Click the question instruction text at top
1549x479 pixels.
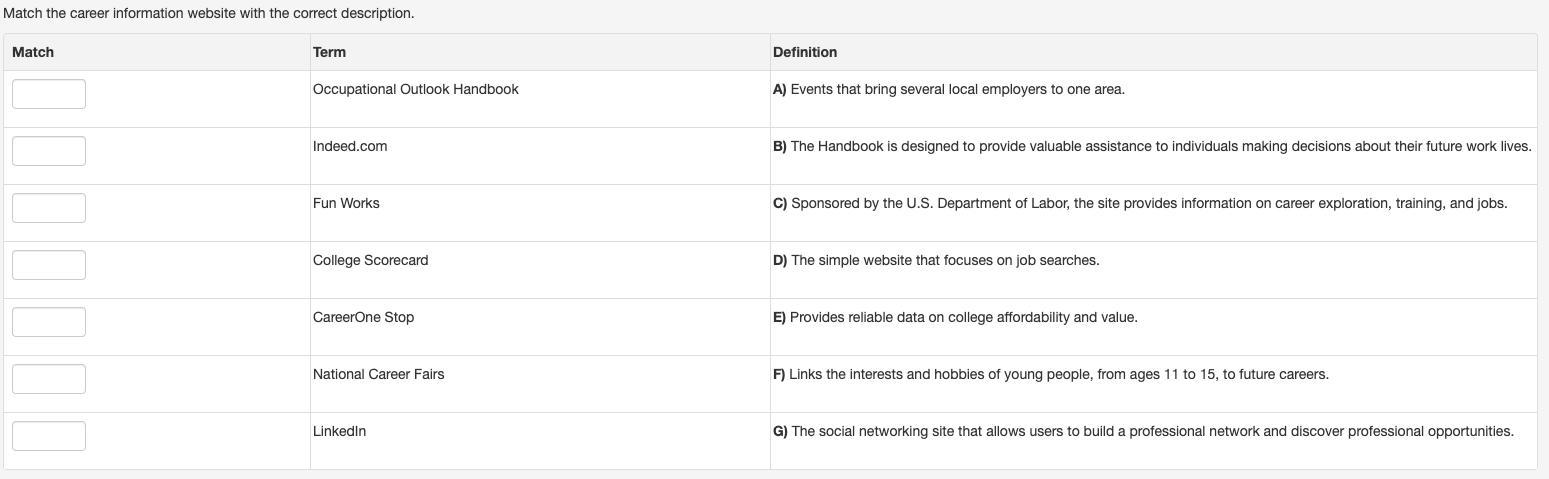(208, 13)
